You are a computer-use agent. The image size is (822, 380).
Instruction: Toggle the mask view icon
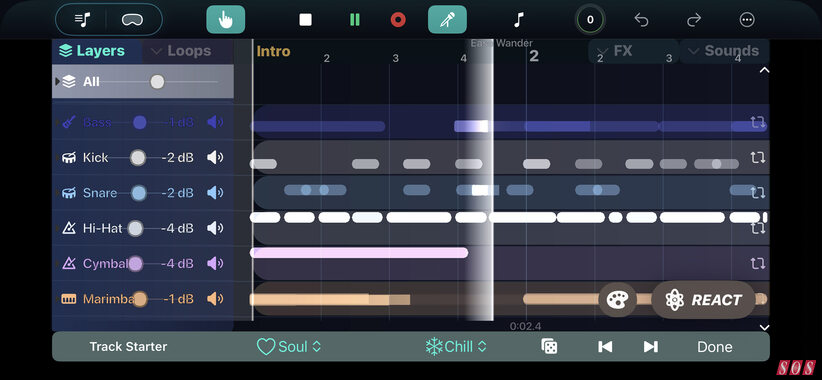pos(132,20)
